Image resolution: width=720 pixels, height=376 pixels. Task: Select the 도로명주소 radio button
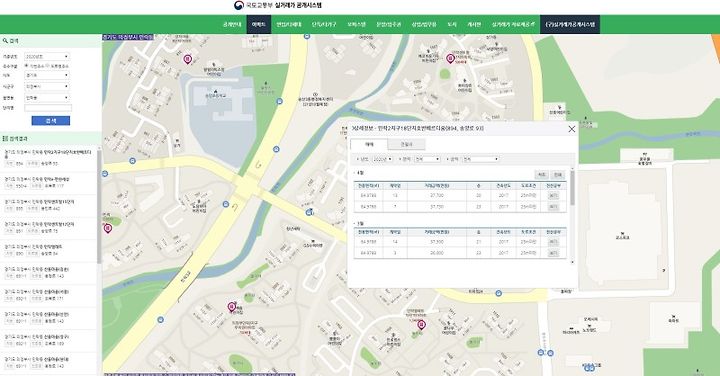point(47,66)
